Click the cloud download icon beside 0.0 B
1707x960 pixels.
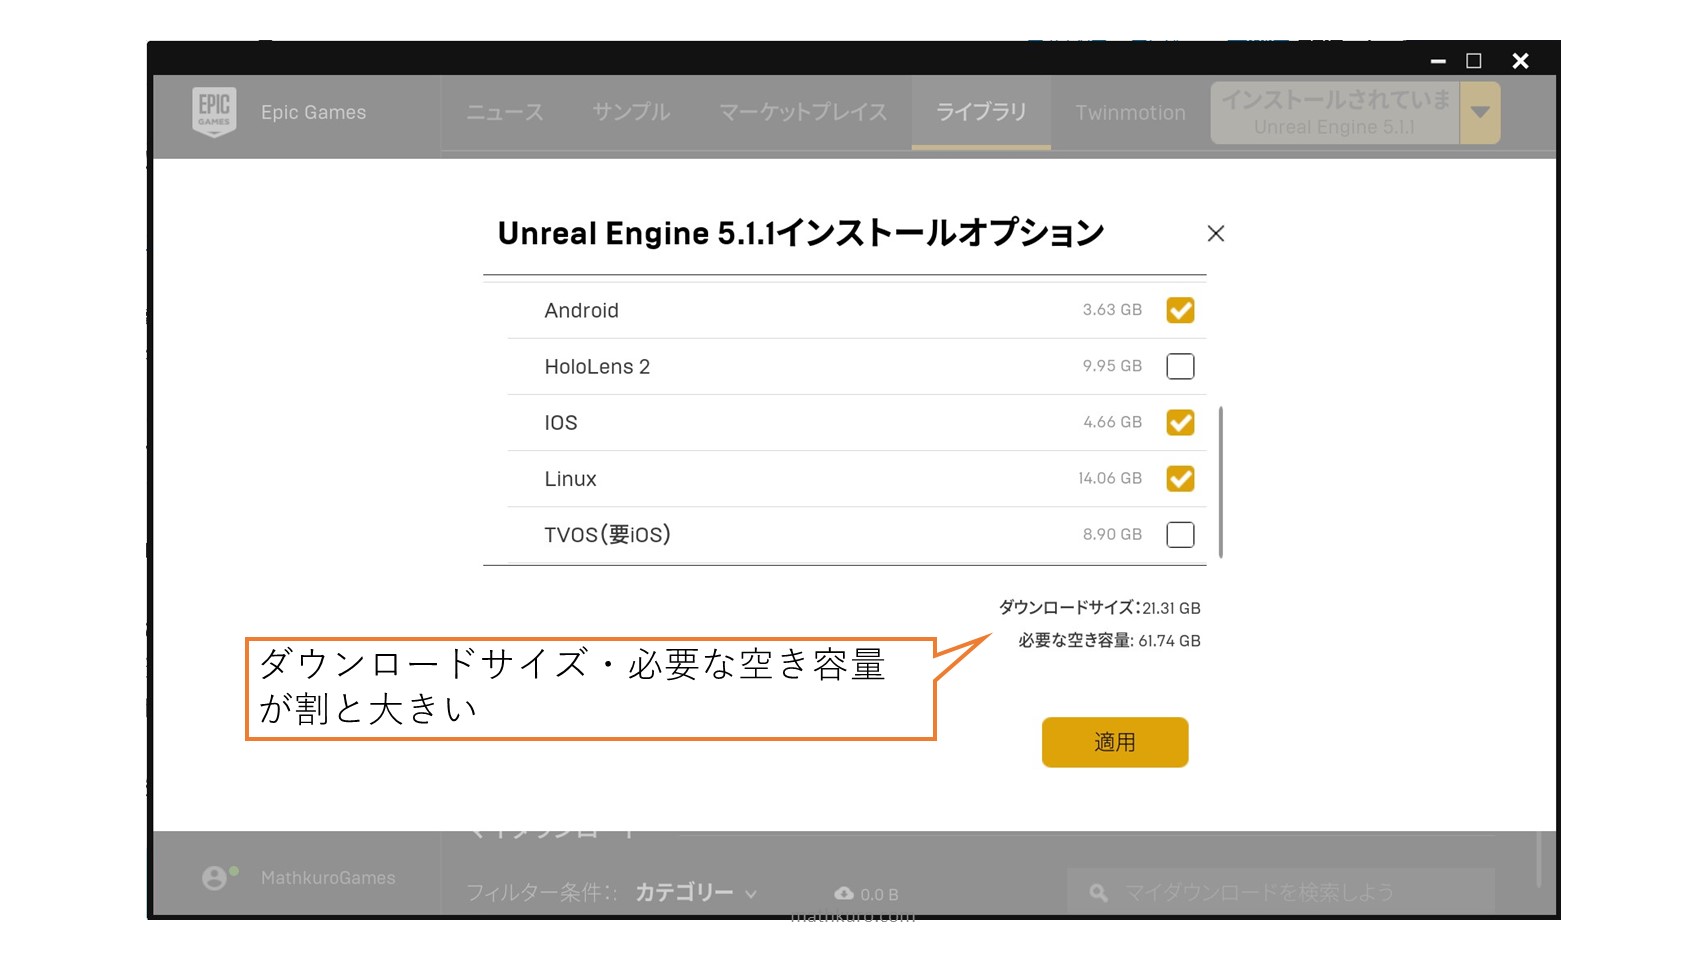(x=844, y=893)
